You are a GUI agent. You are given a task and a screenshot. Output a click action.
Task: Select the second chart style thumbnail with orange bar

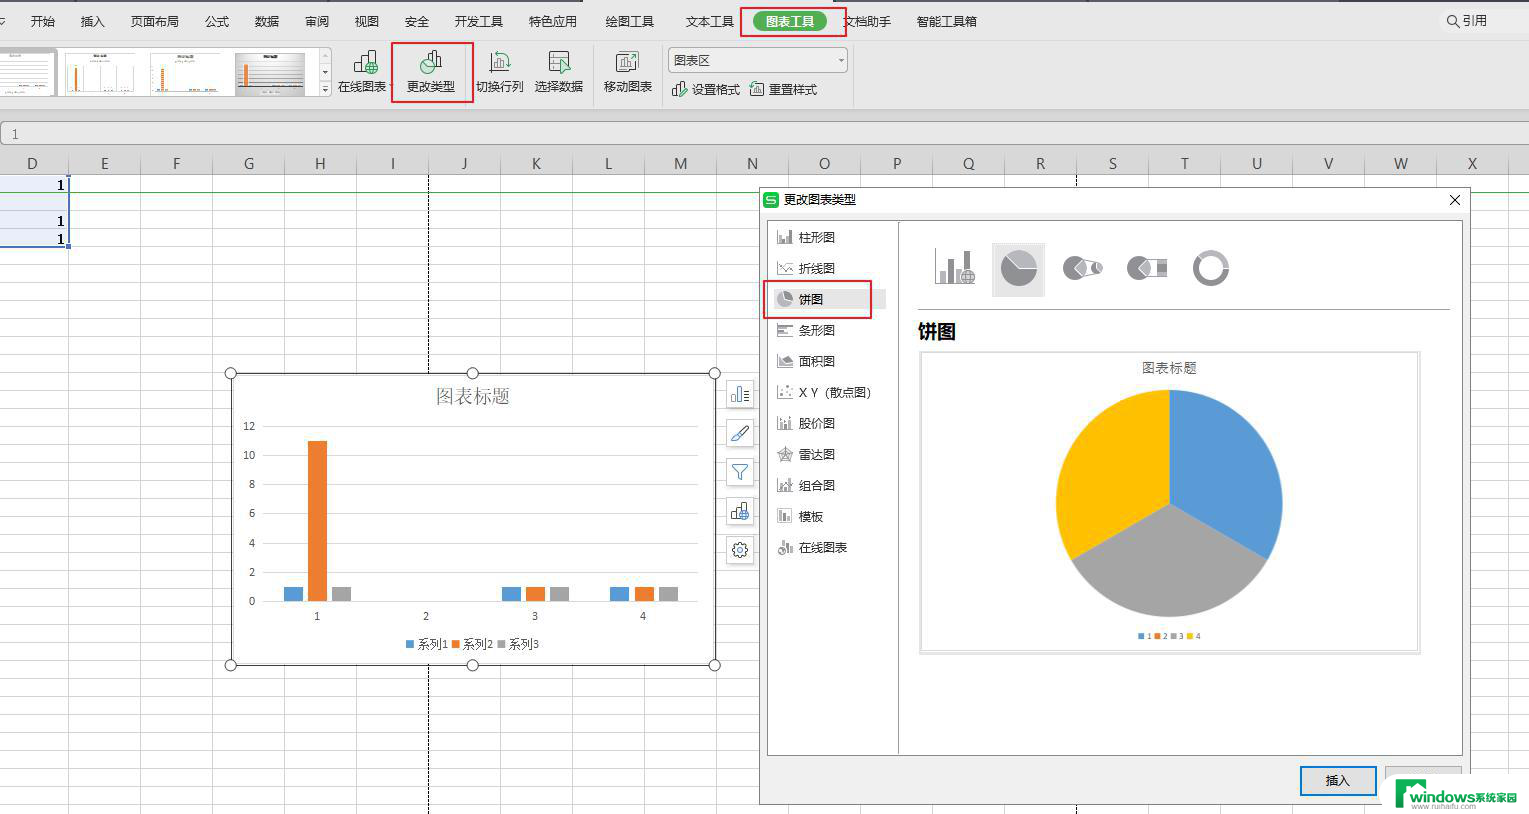100,73
